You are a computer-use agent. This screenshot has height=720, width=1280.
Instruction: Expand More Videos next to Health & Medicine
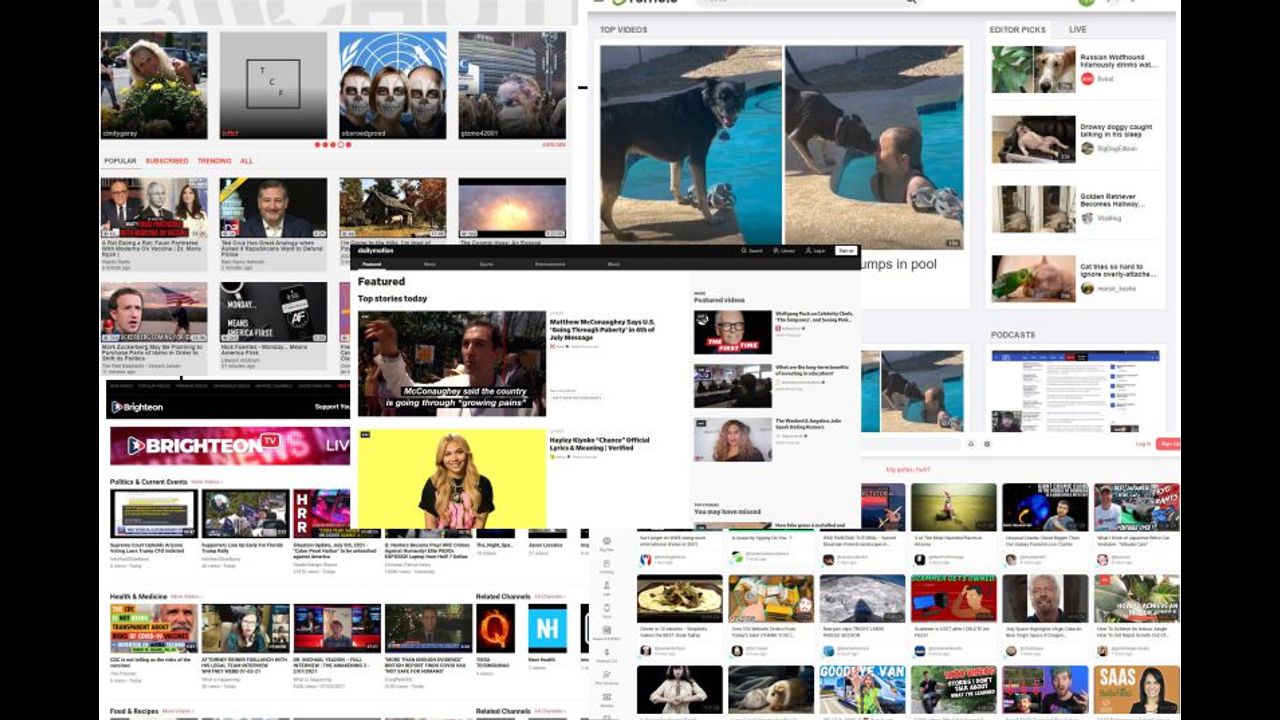(186, 597)
